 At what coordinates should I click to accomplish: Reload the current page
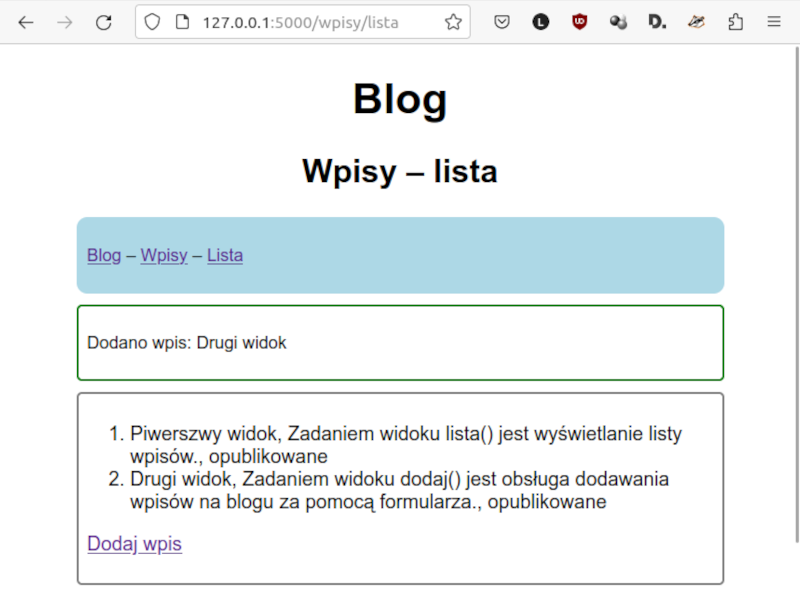(x=104, y=21)
